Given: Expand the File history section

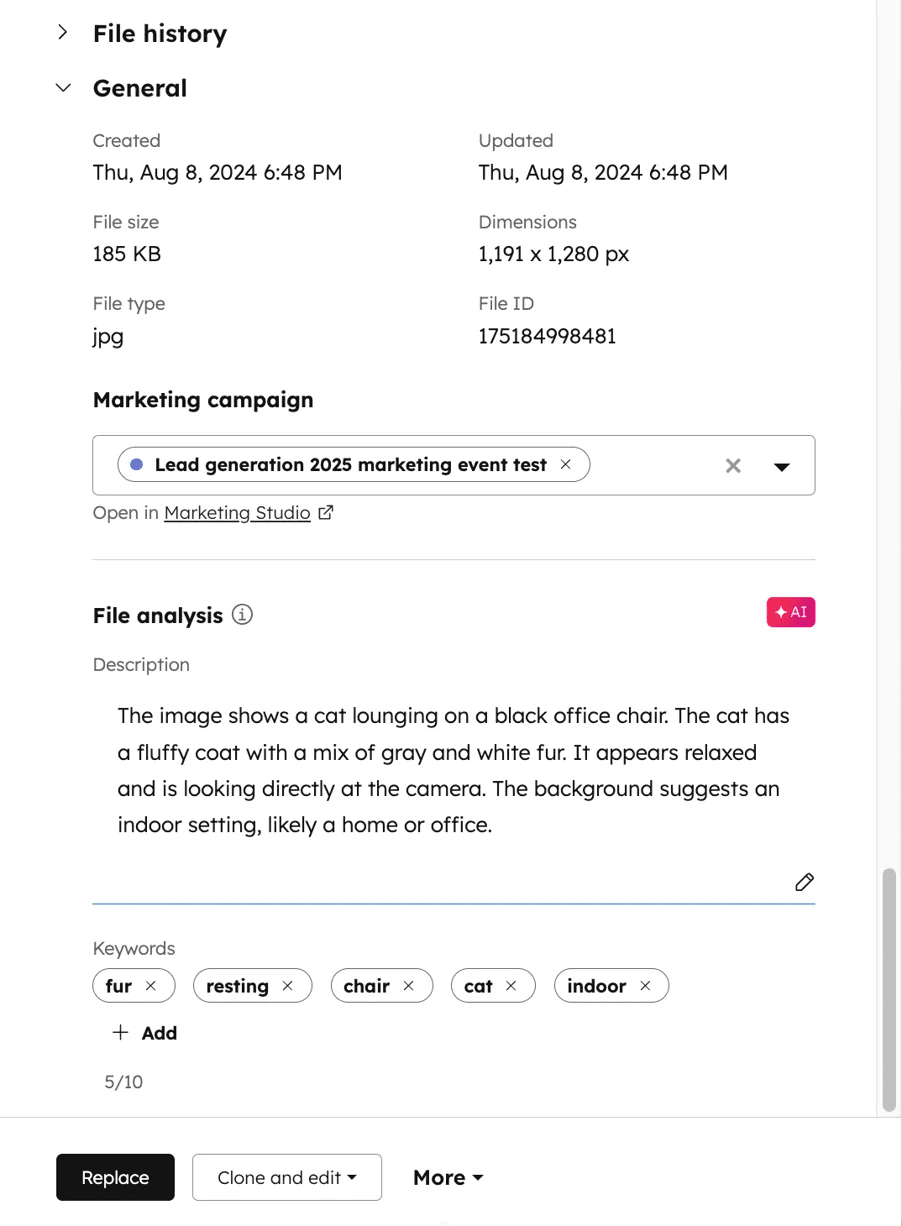Looking at the screenshot, I should click(62, 32).
